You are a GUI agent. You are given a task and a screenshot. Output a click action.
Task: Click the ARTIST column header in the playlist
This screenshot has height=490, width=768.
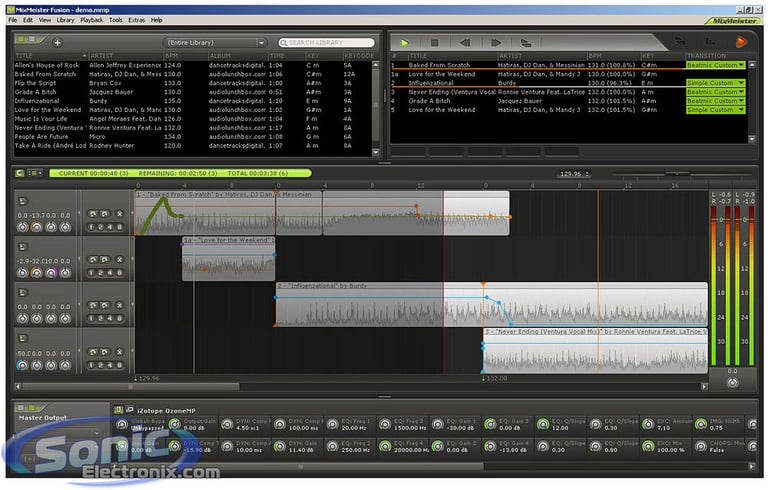tap(541, 56)
